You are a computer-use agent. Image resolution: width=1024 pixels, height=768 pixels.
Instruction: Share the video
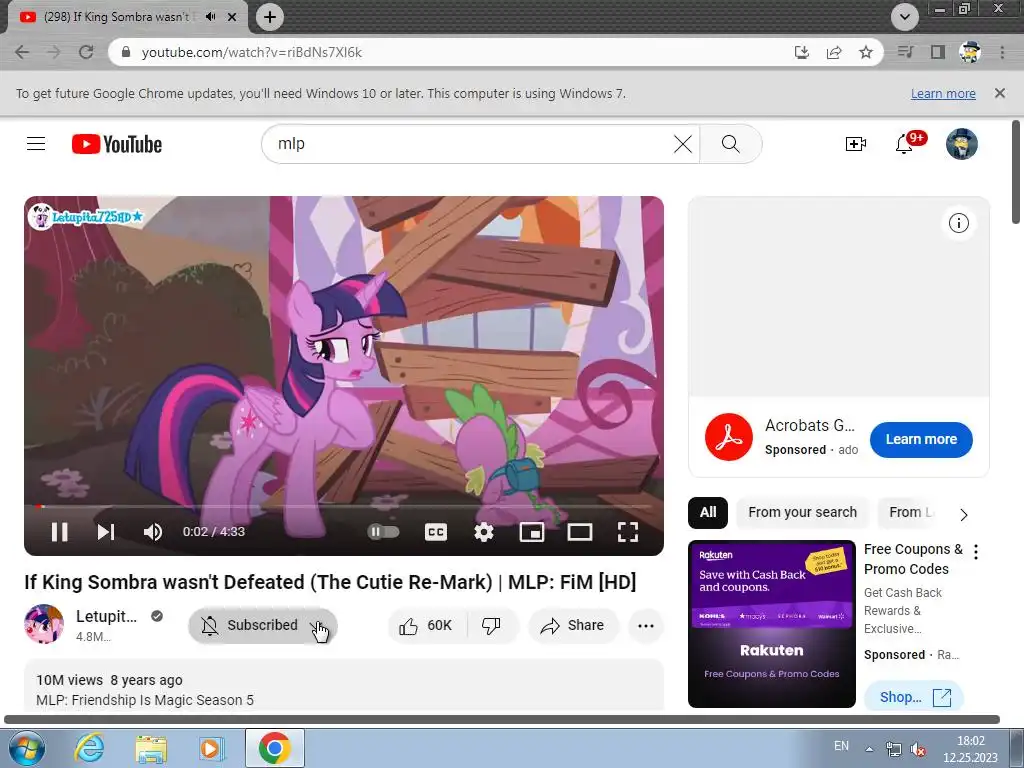572,626
